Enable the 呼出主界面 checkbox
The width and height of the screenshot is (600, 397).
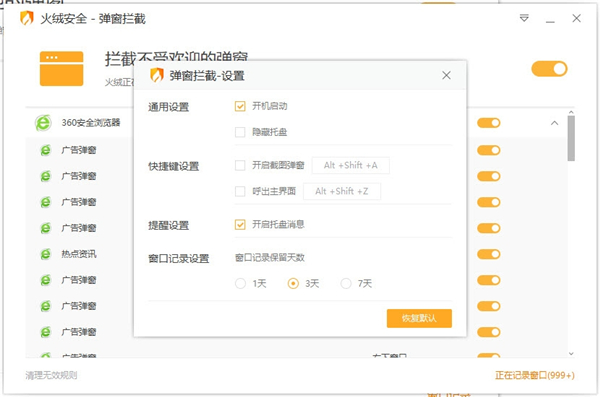pyautogui.click(x=240, y=191)
